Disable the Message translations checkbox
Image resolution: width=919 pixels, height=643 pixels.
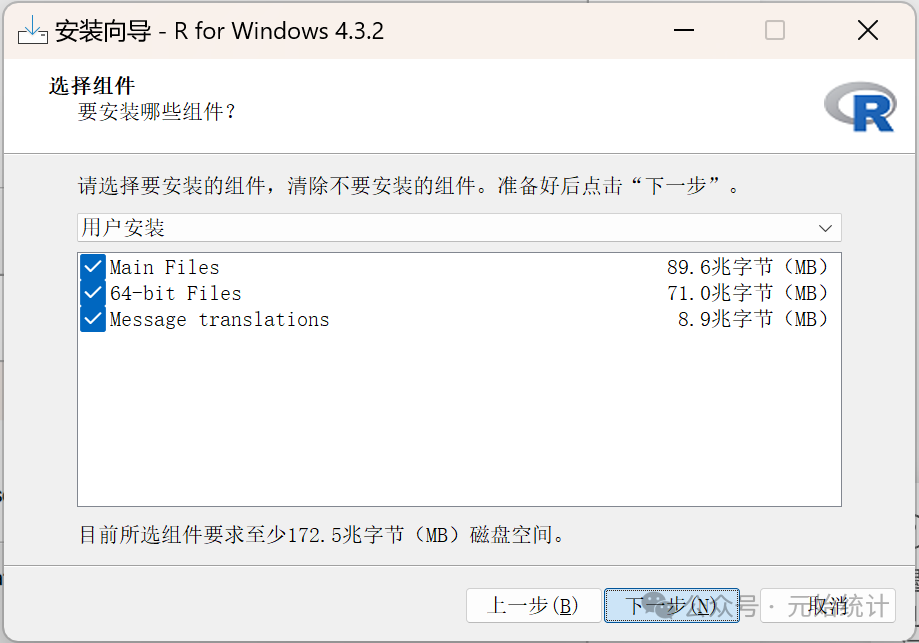coord(93,319)
